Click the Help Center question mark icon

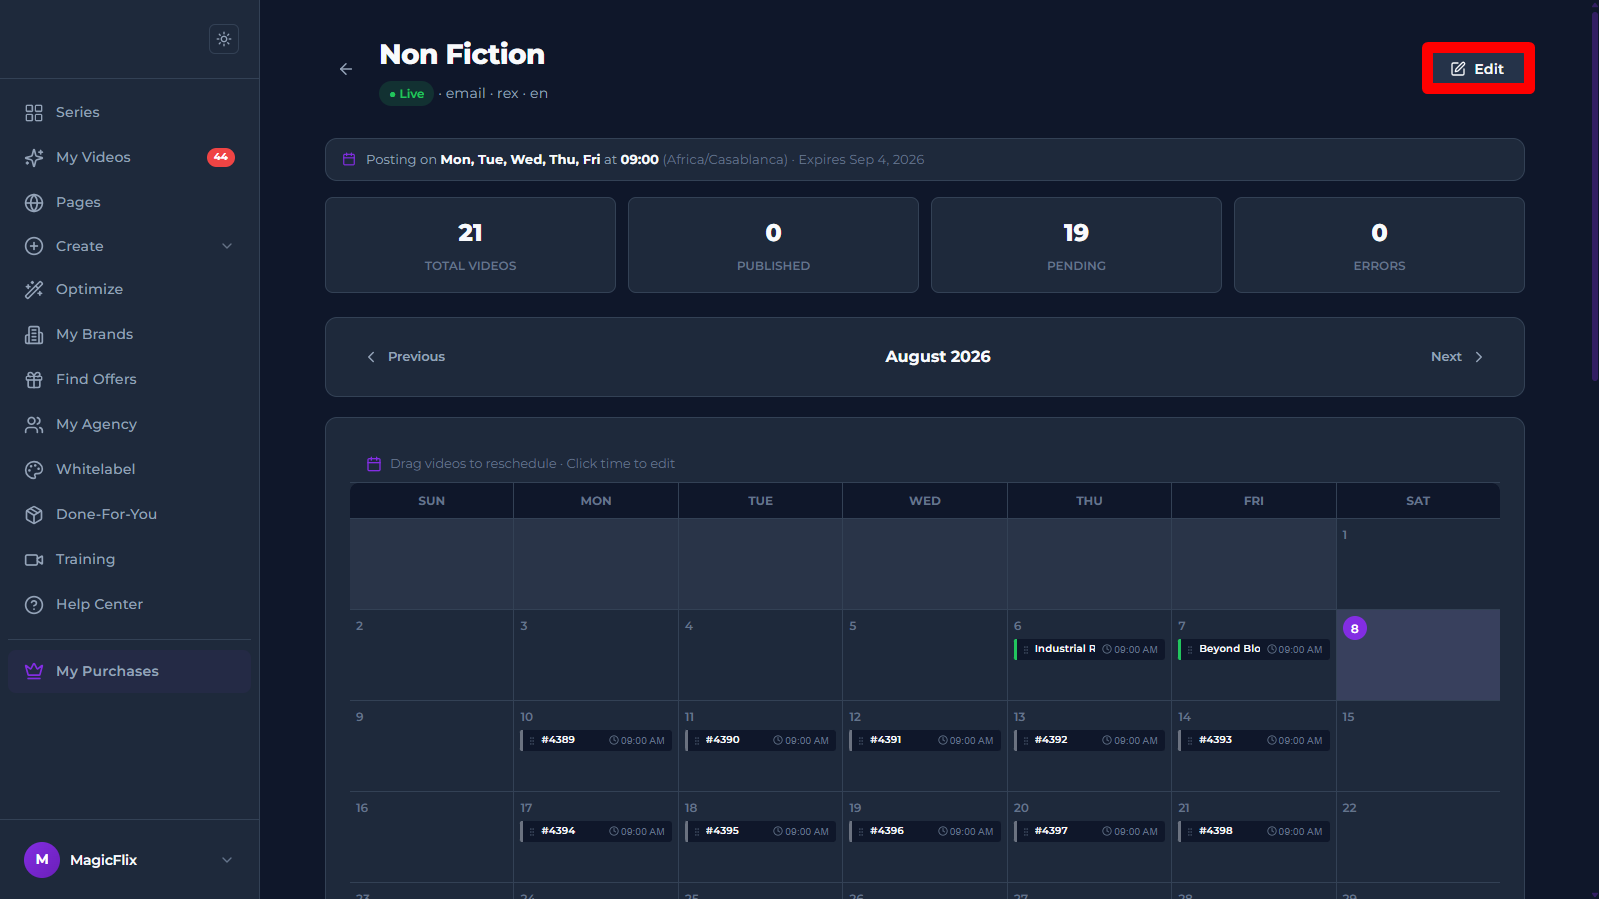pyautogui.click(x=34, y=605)
